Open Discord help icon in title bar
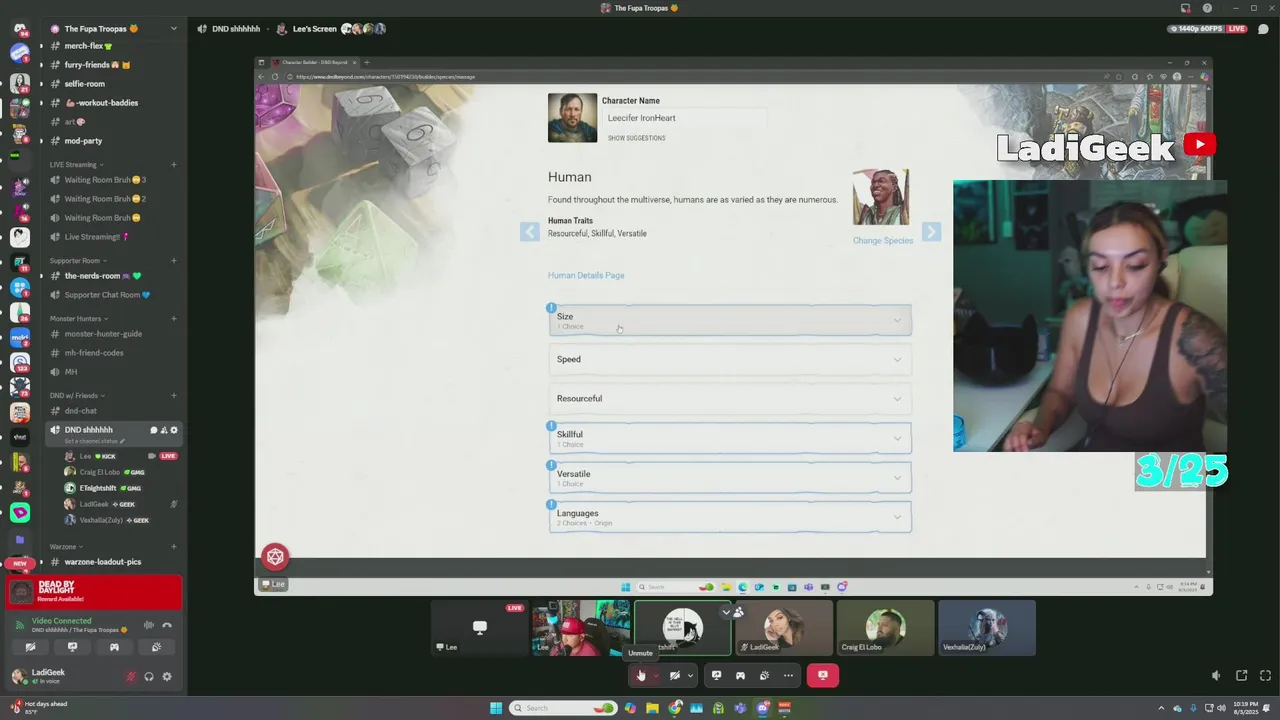The image size is (1280, 720). (x=1207, y=8)
